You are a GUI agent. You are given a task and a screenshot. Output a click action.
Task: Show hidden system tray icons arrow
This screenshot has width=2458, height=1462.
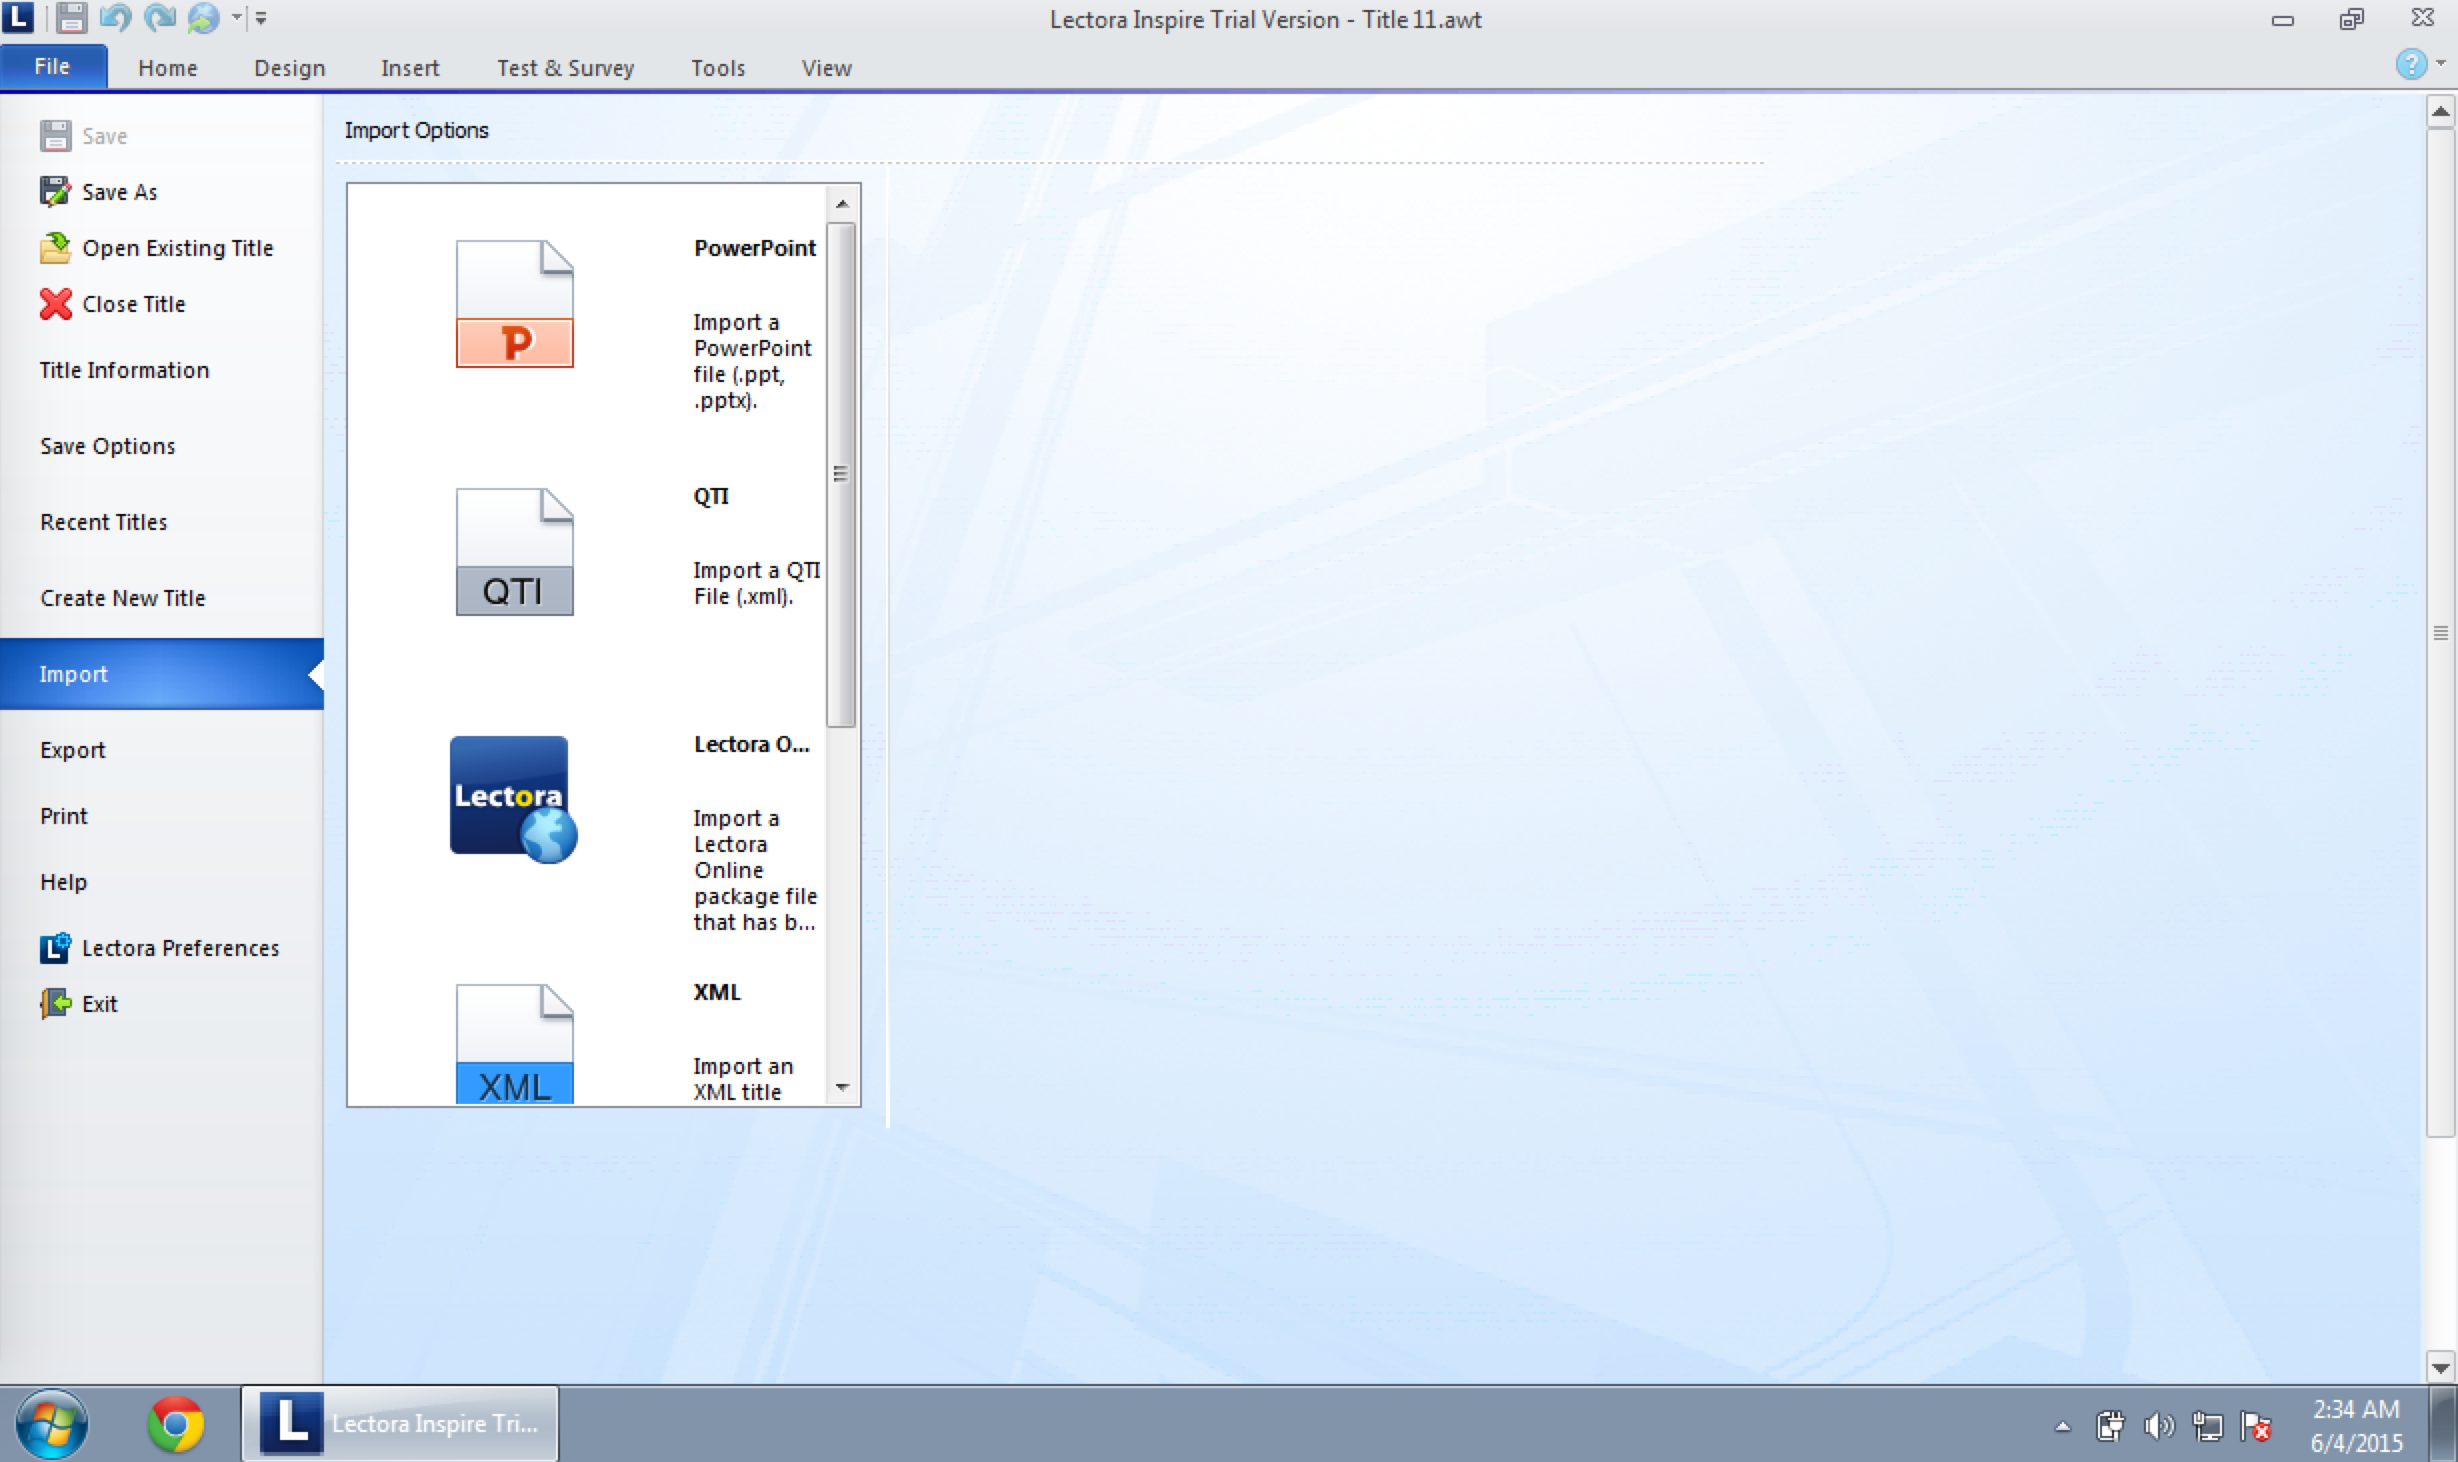[2062, 1427]
